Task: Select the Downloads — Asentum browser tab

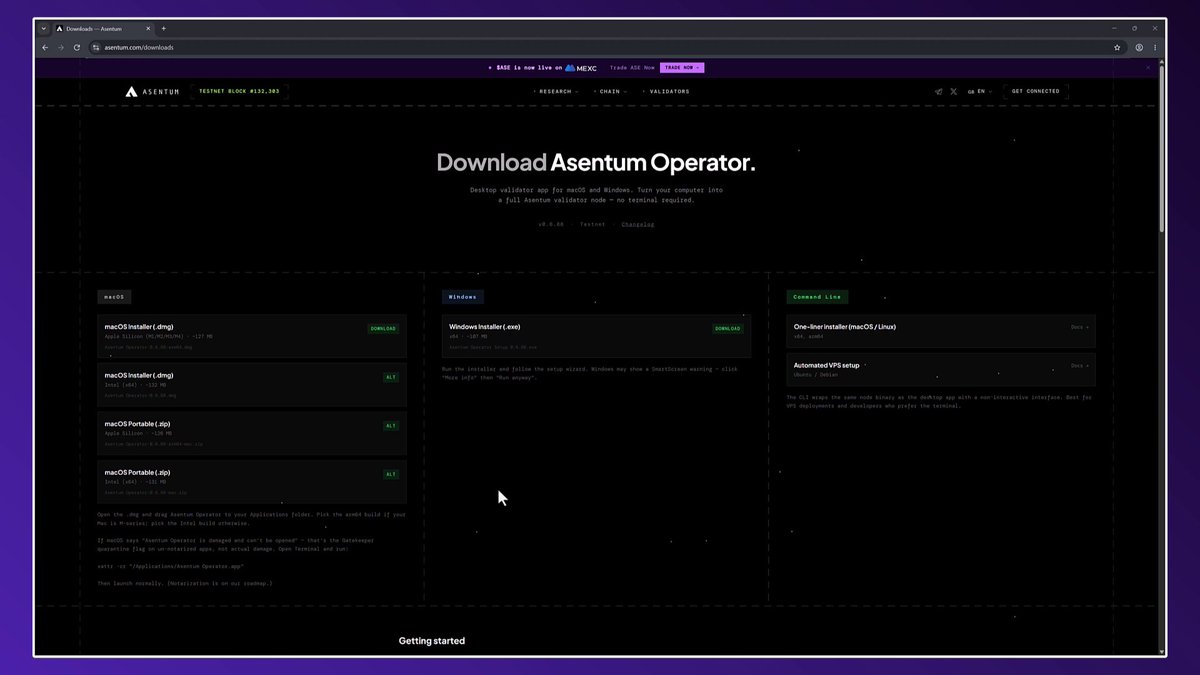Action: coord(102,28)
